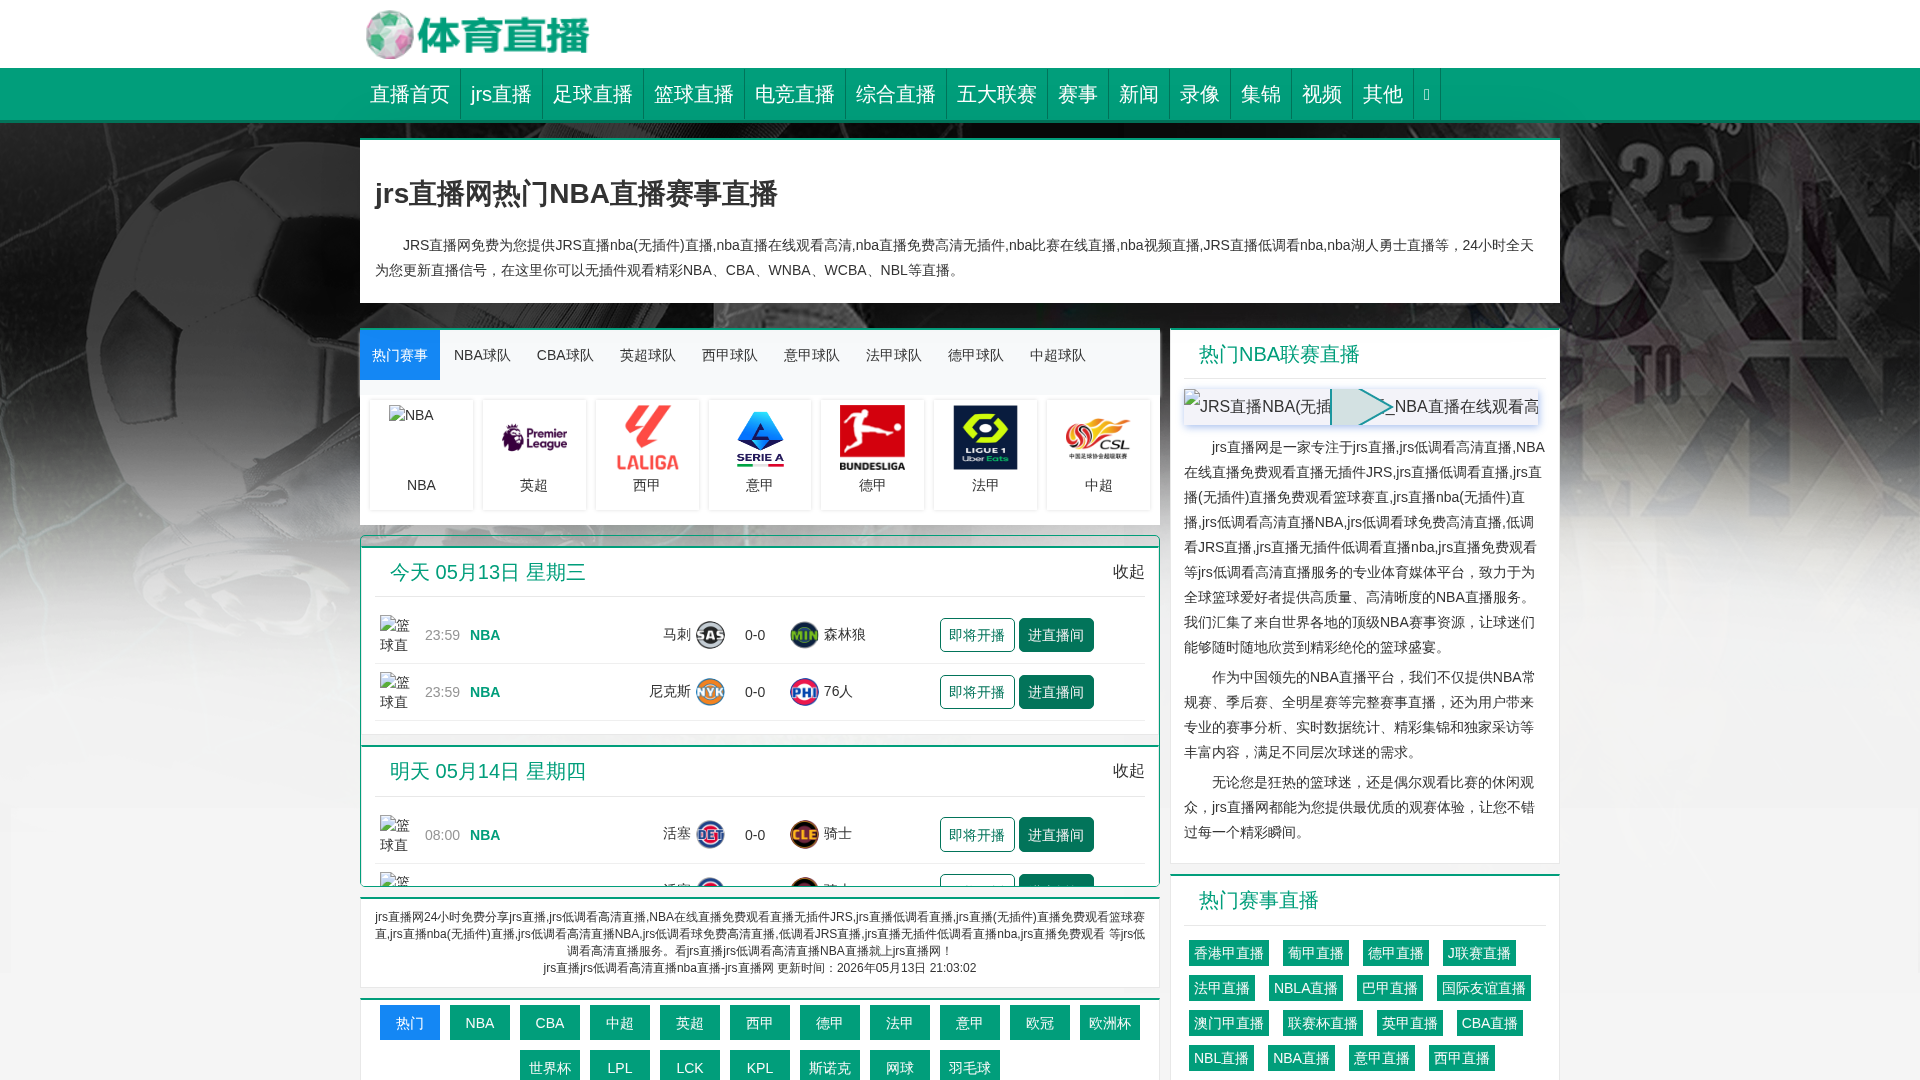Screen dimensions: 1920x1080
Task: Open 集锦 navigation item
Action: (1261, 94)
